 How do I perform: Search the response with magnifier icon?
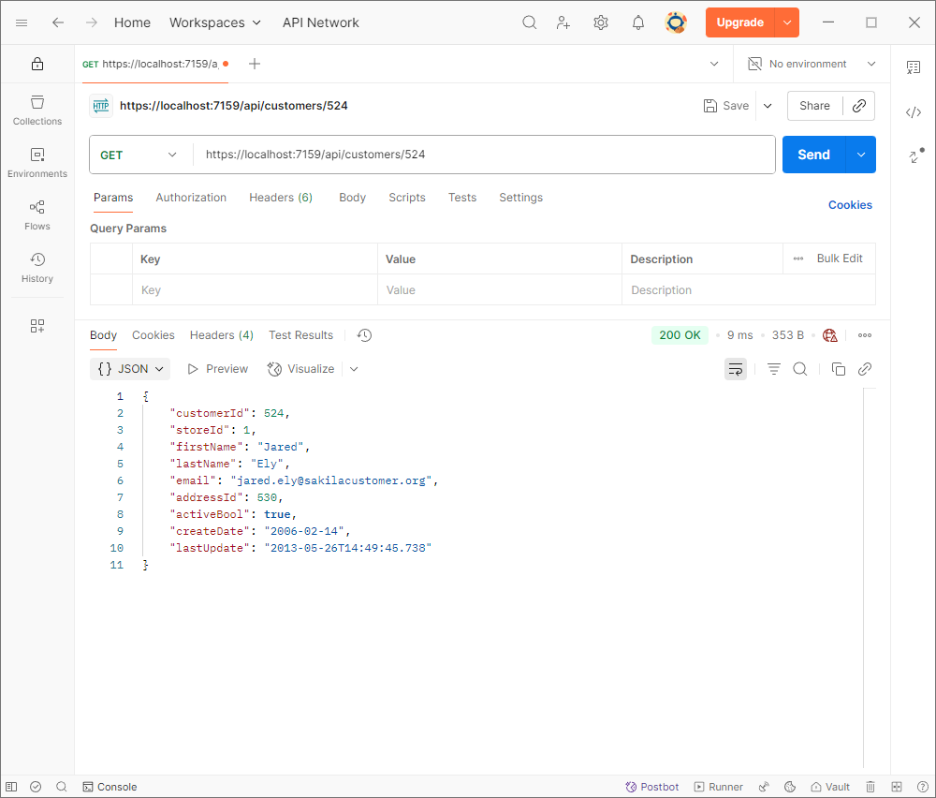(800, 369)
